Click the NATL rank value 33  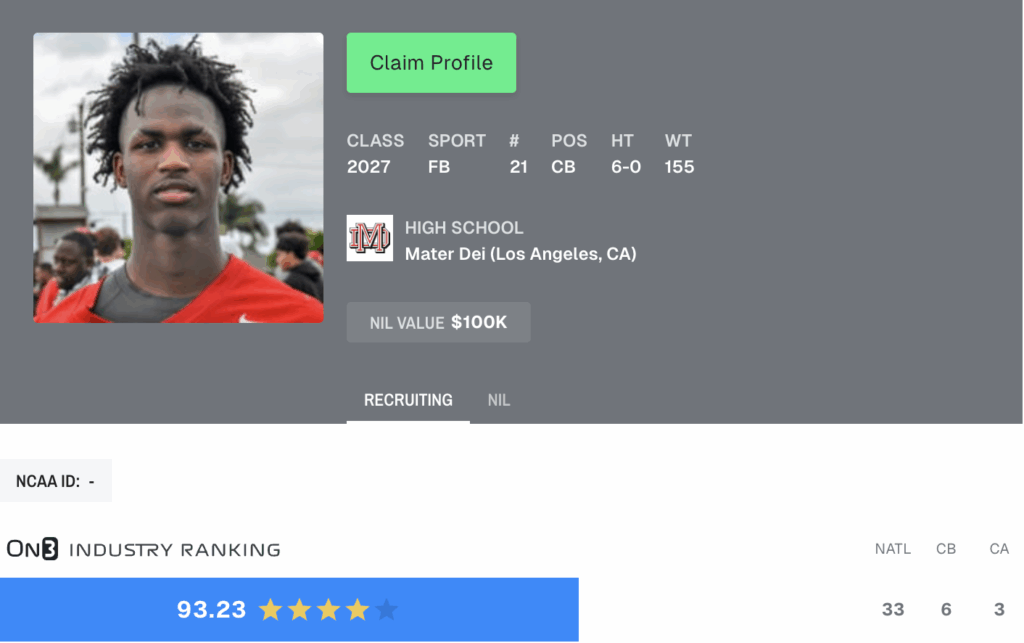pos(893,610)
